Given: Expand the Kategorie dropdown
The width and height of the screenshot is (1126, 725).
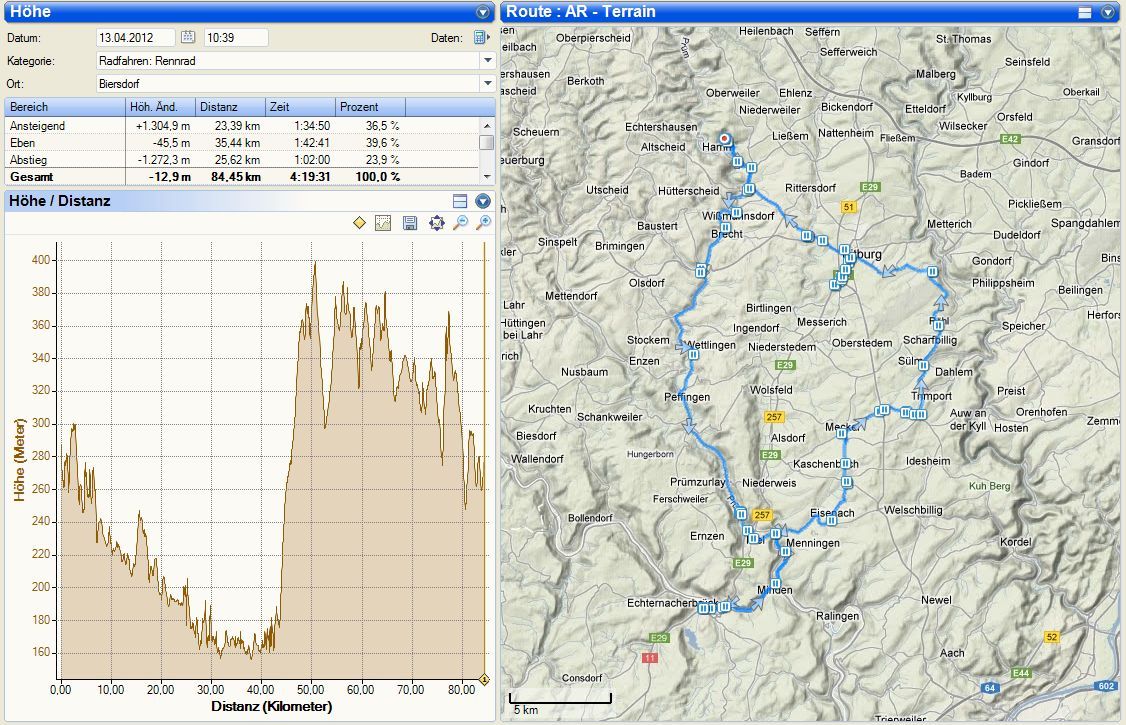Looking at the screenshot, I should (x=488, y=60).
